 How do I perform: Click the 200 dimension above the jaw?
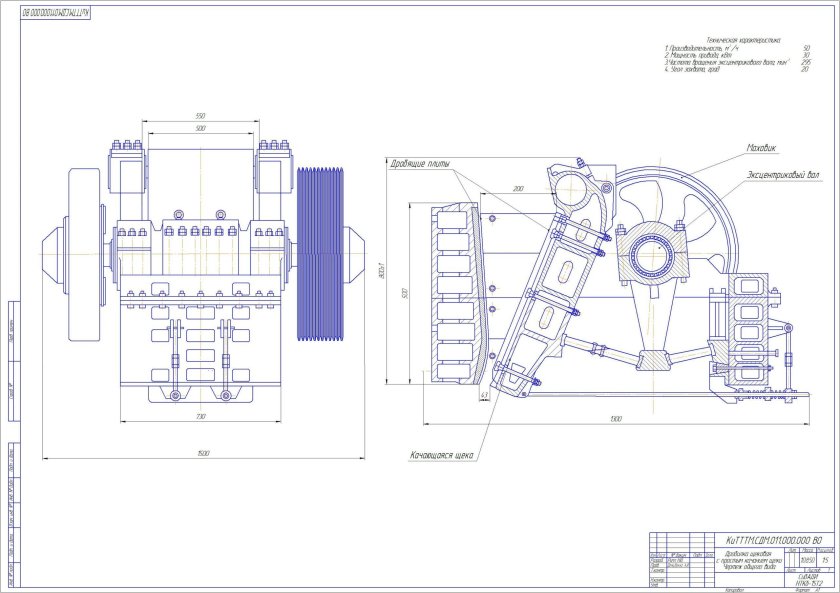517,188
